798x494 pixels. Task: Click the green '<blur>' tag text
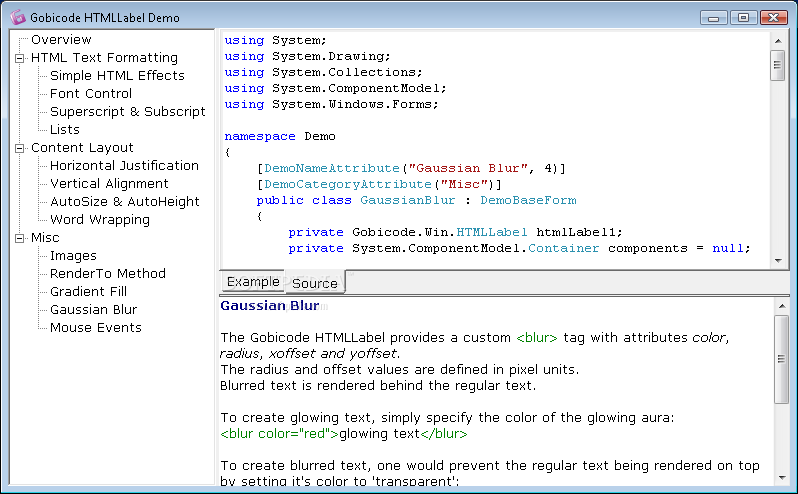point(537,338)
